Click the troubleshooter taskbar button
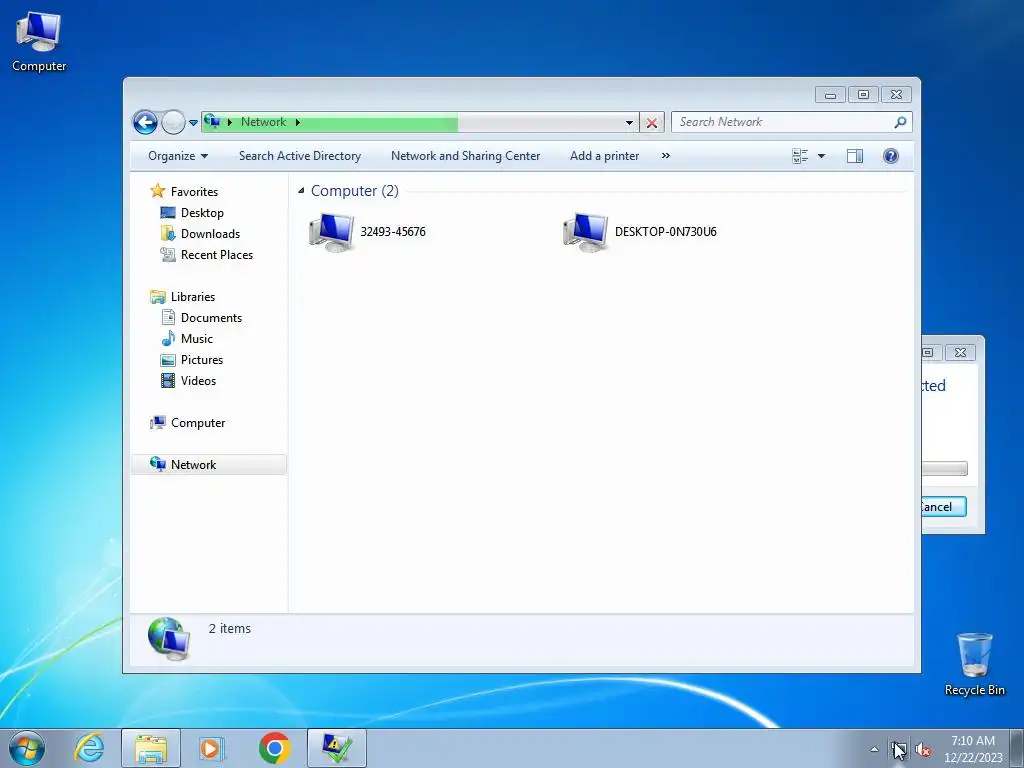This screenshot has height=768, width=1024. point(337,748)
